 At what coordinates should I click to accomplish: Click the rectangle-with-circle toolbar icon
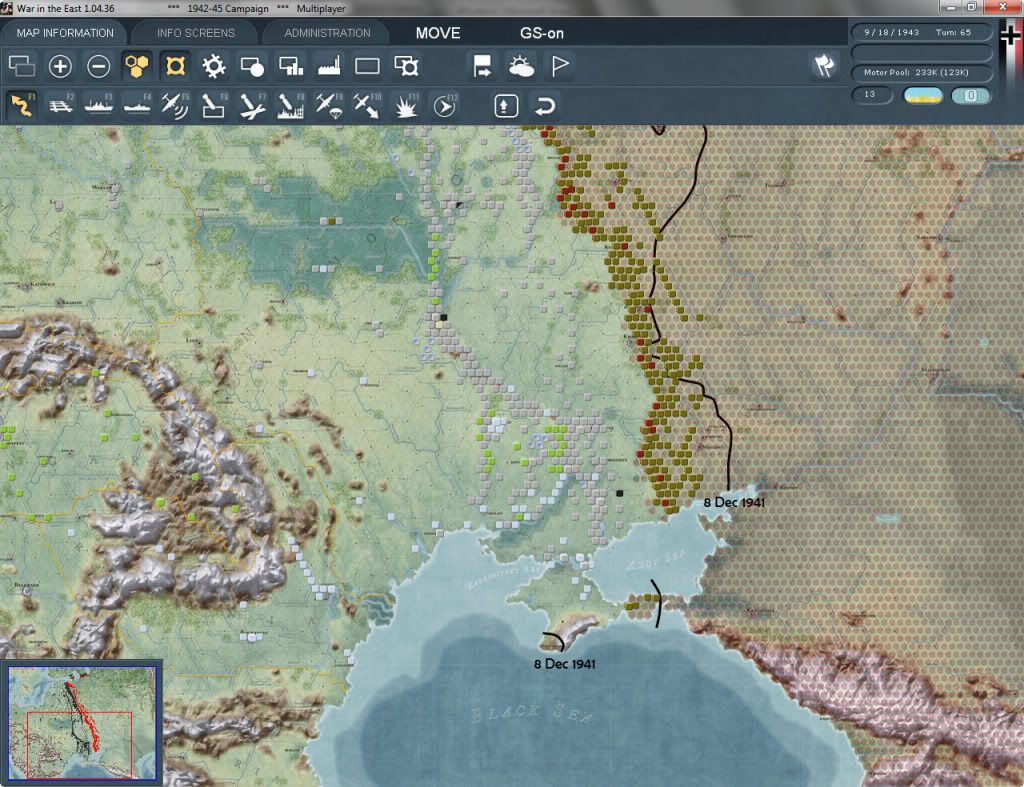(x=252, y=66)
